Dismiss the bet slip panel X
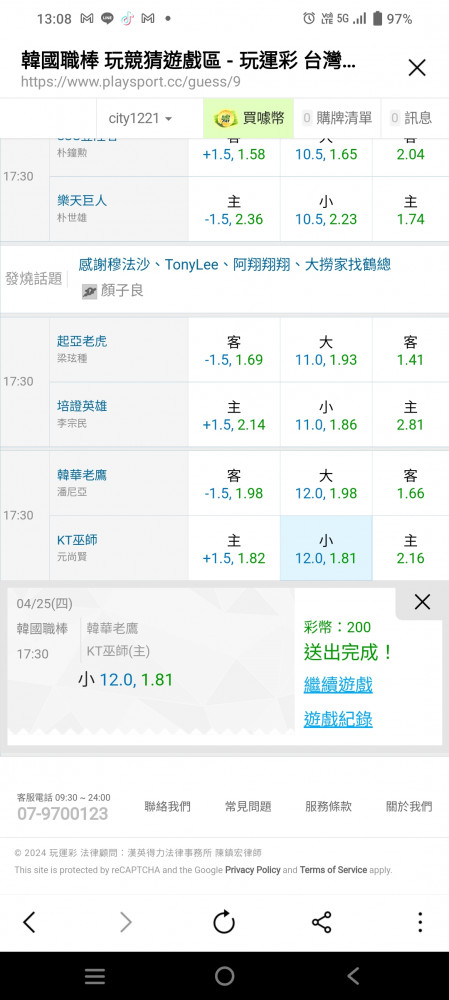 422,602
